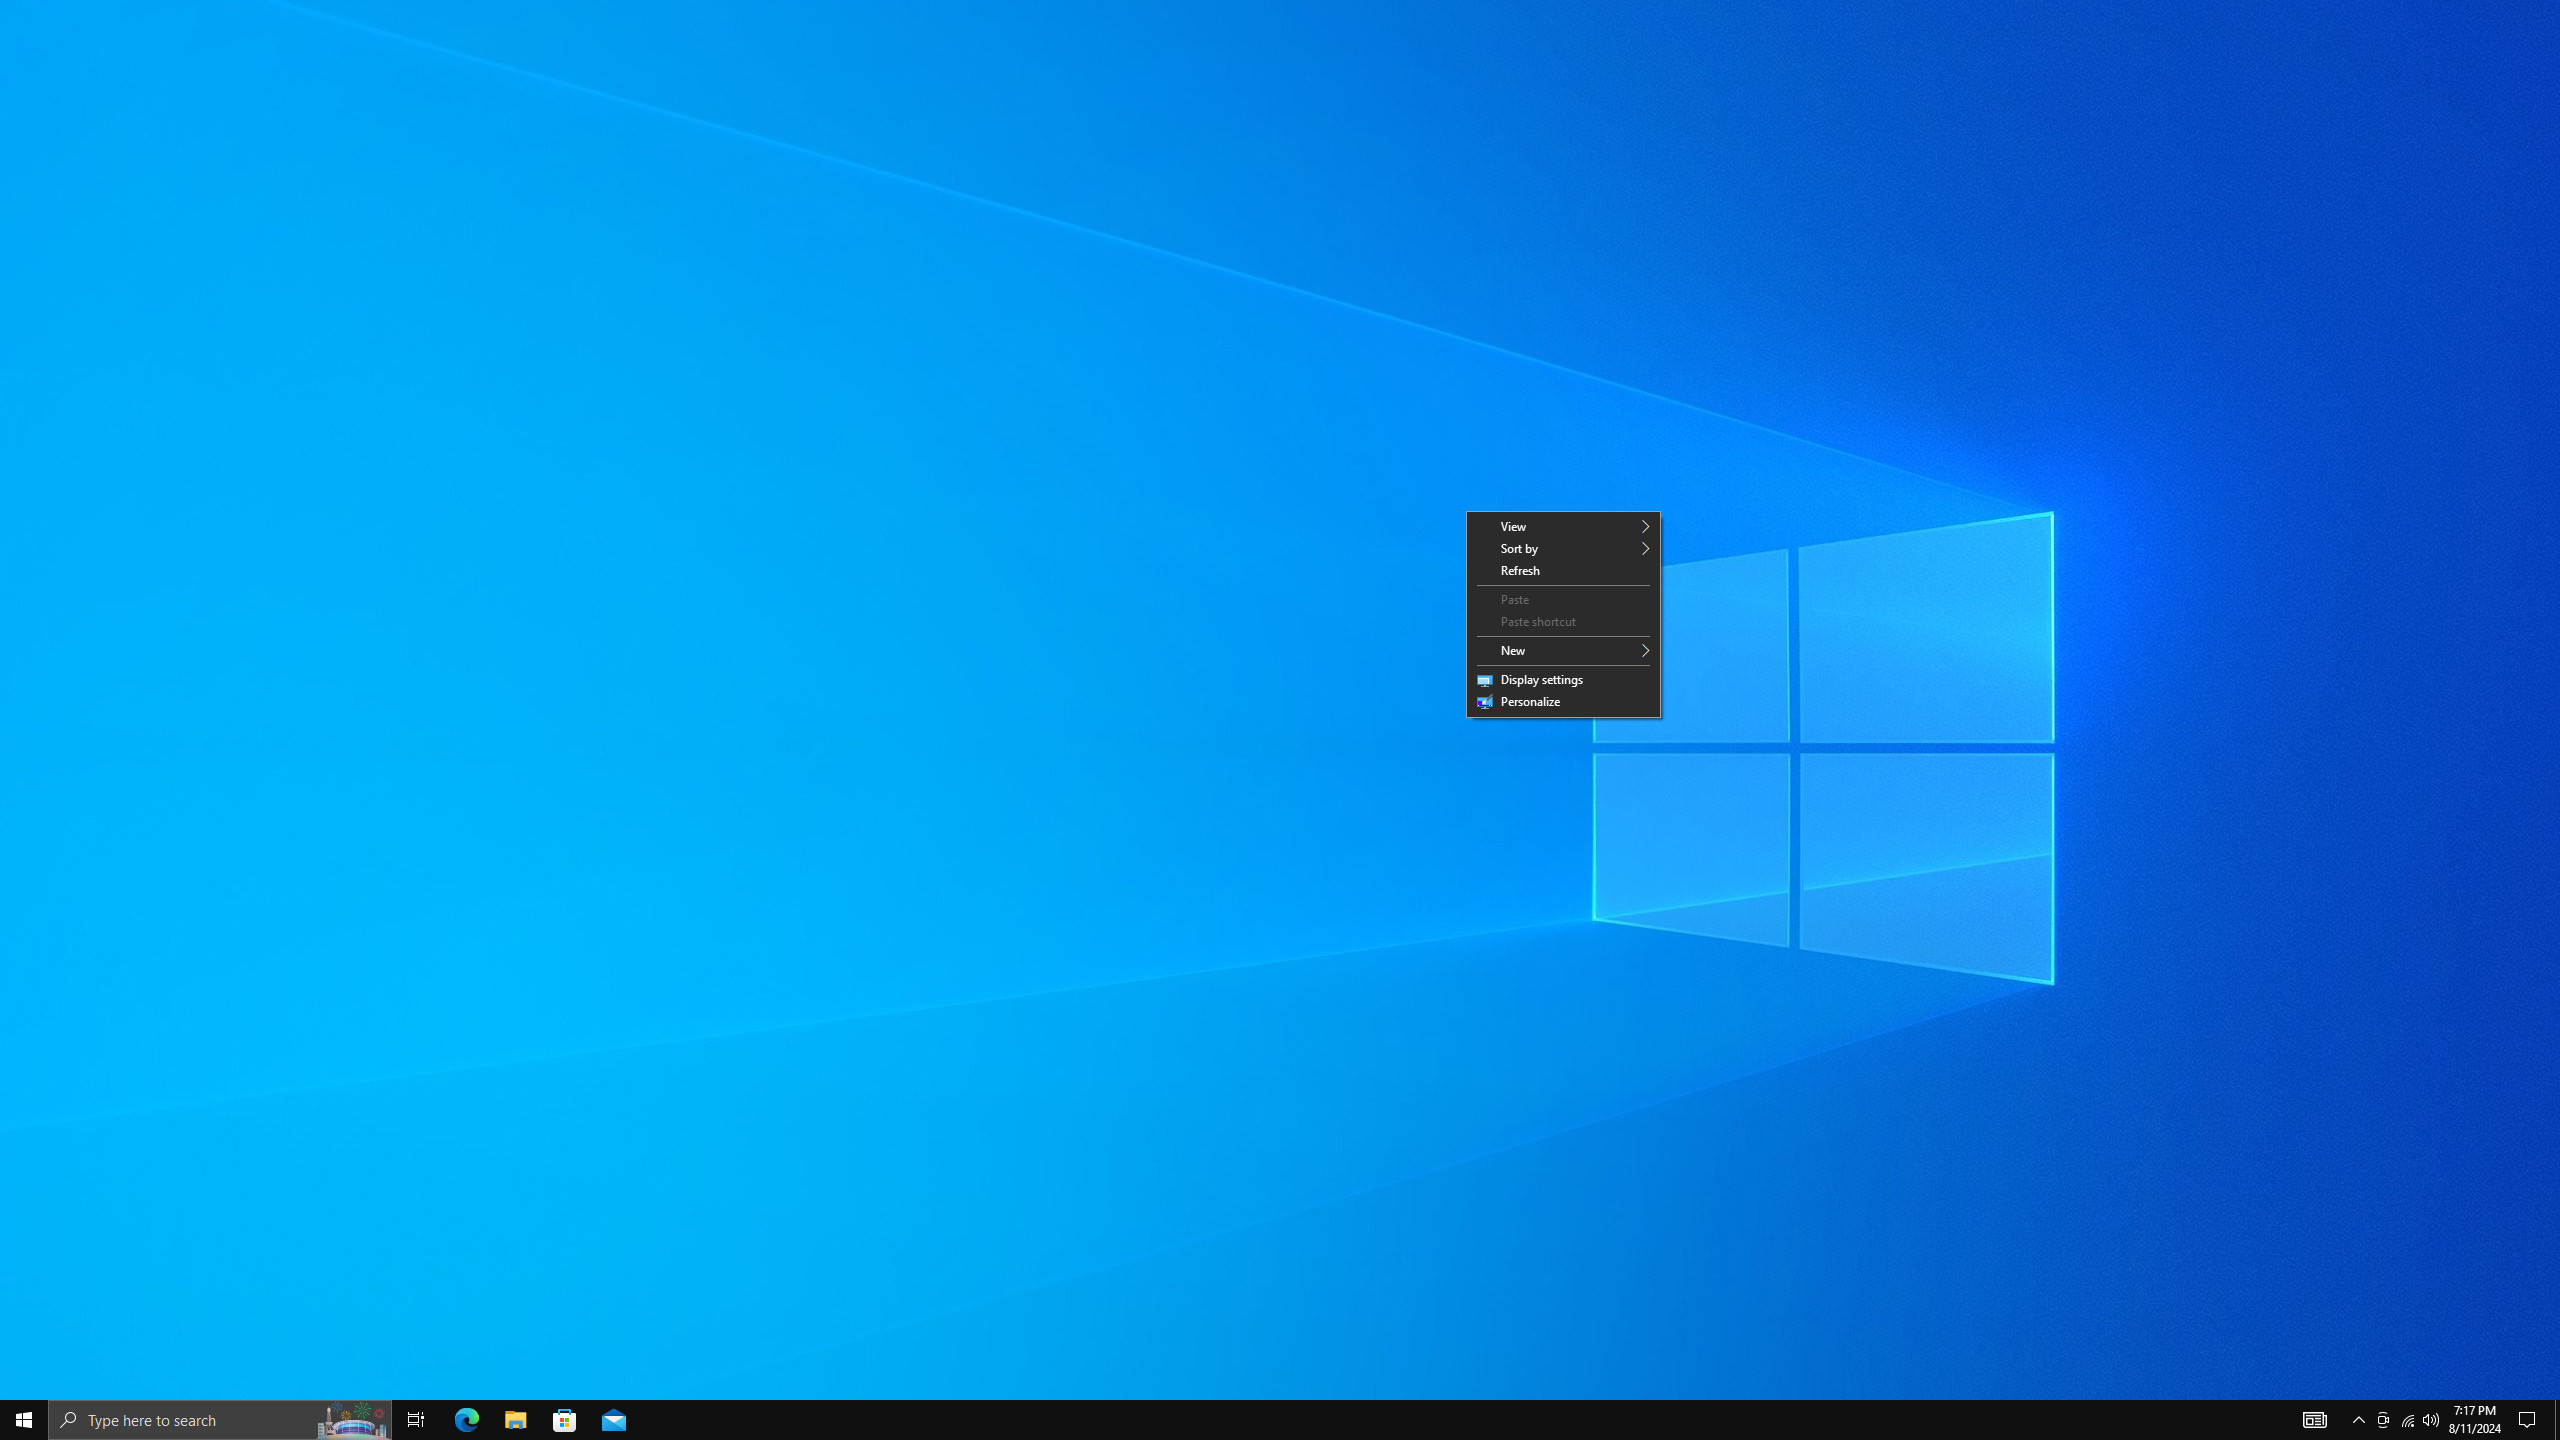Open the Action Center notifications icon
The height and width of the screenshot is (1440, 2560).
tap(2527, 1419)
